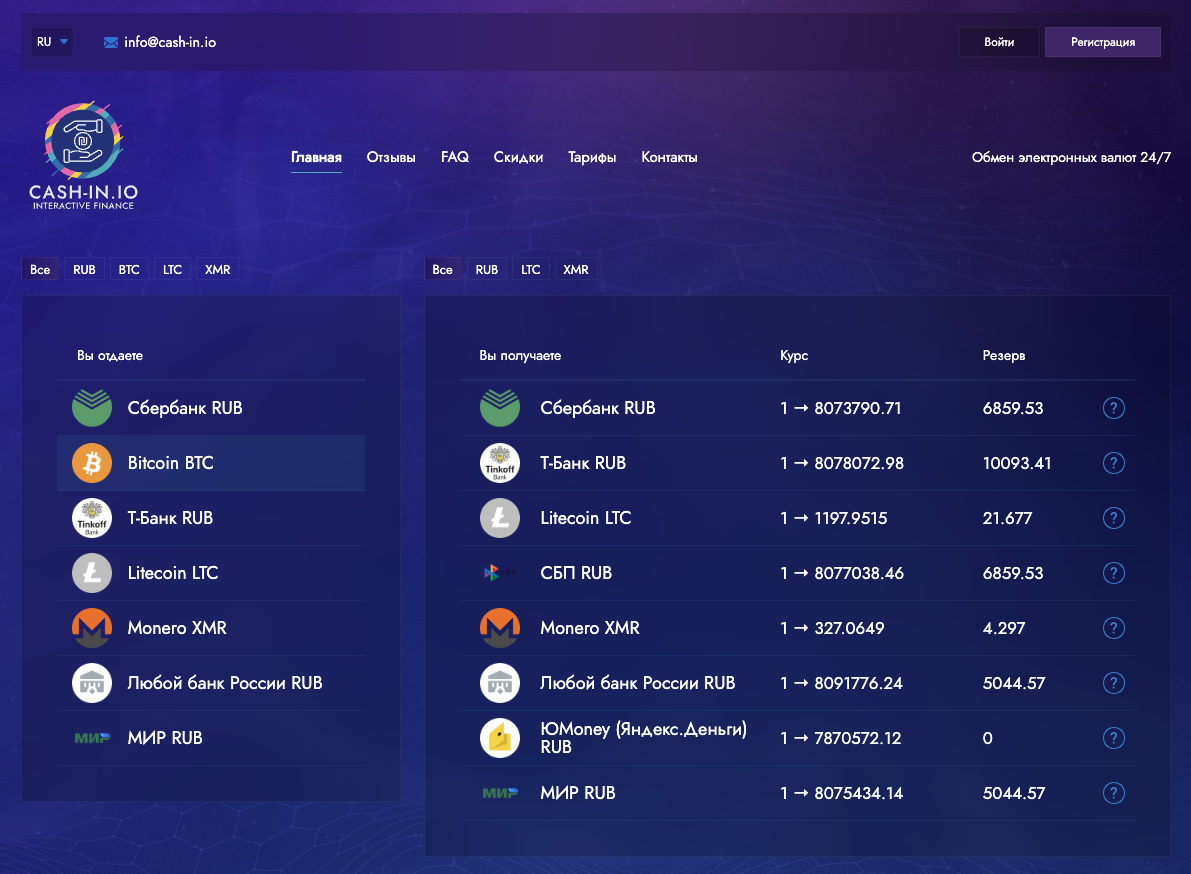Select Любой банк России RUB to give
This screenshot has height=874, width=1191.
(x=225, y=683)
